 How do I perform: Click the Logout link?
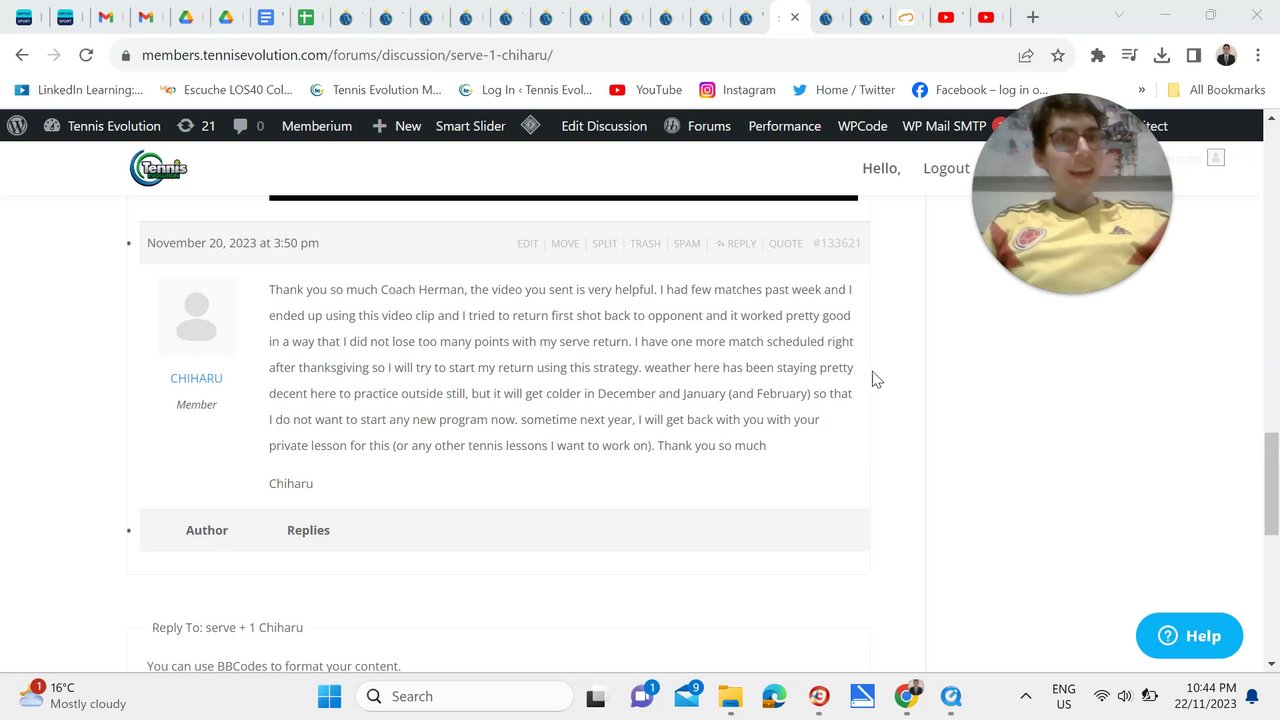tap(946, 168)
